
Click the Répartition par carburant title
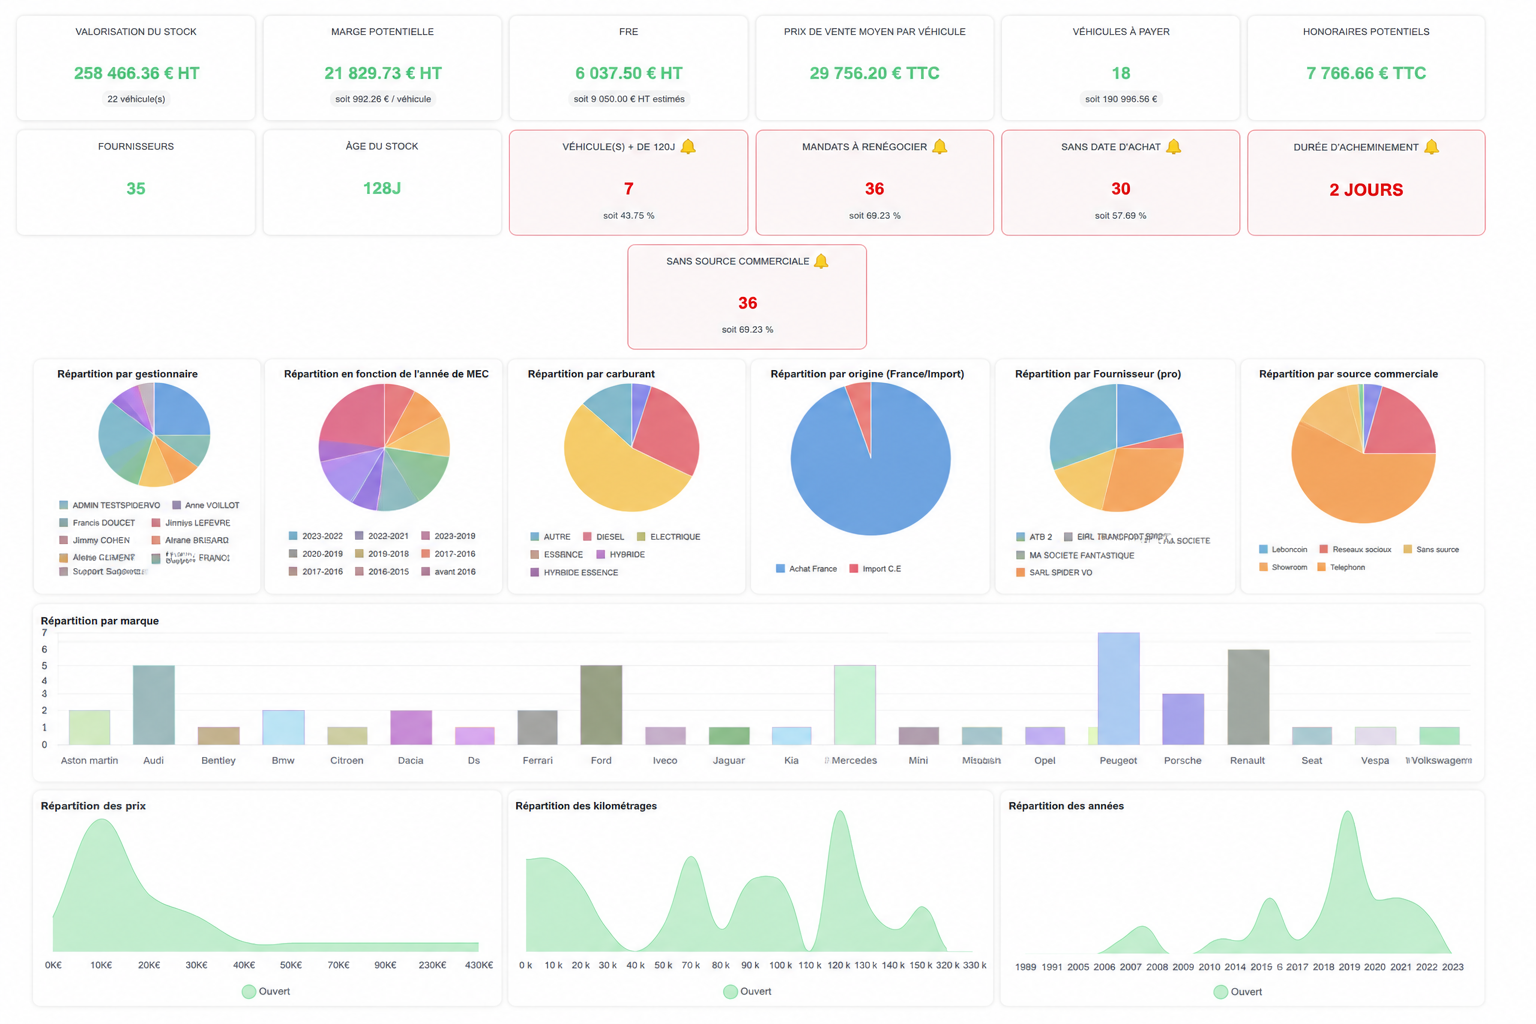coord(591,374)
